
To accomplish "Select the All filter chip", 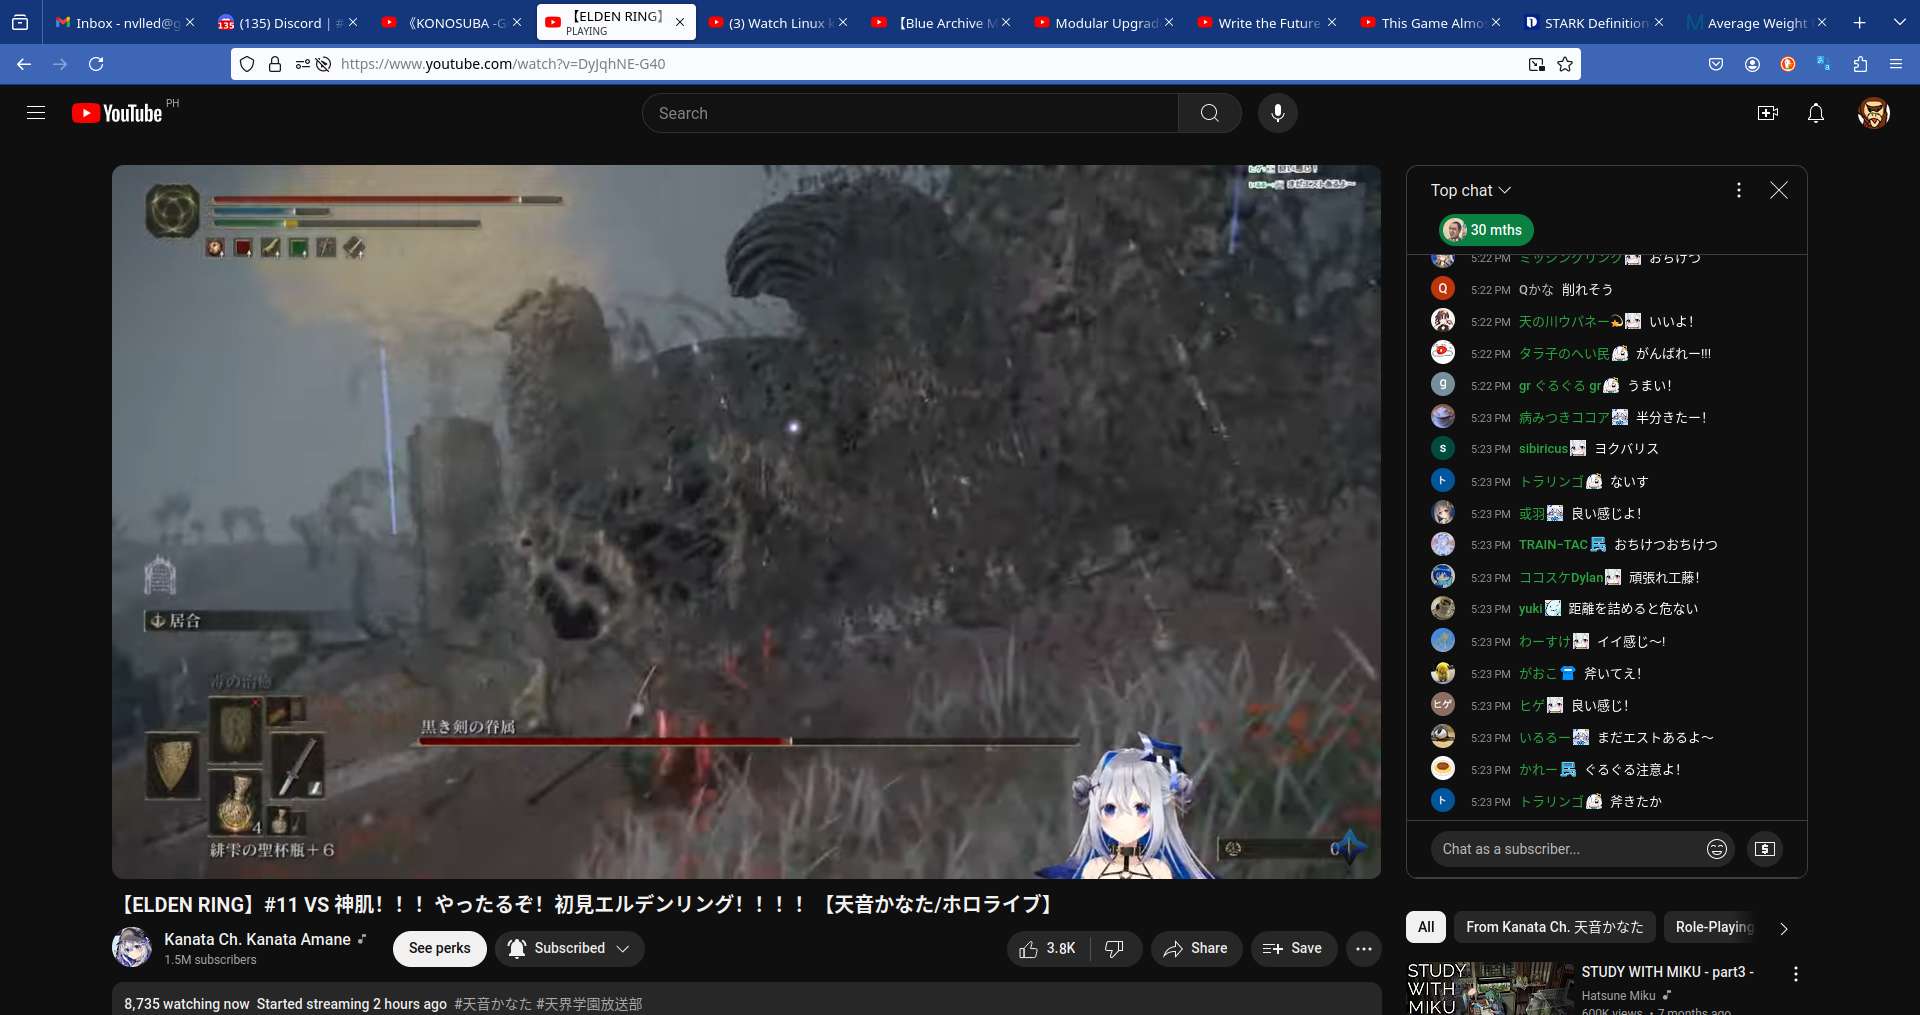I will (1426, 927).
